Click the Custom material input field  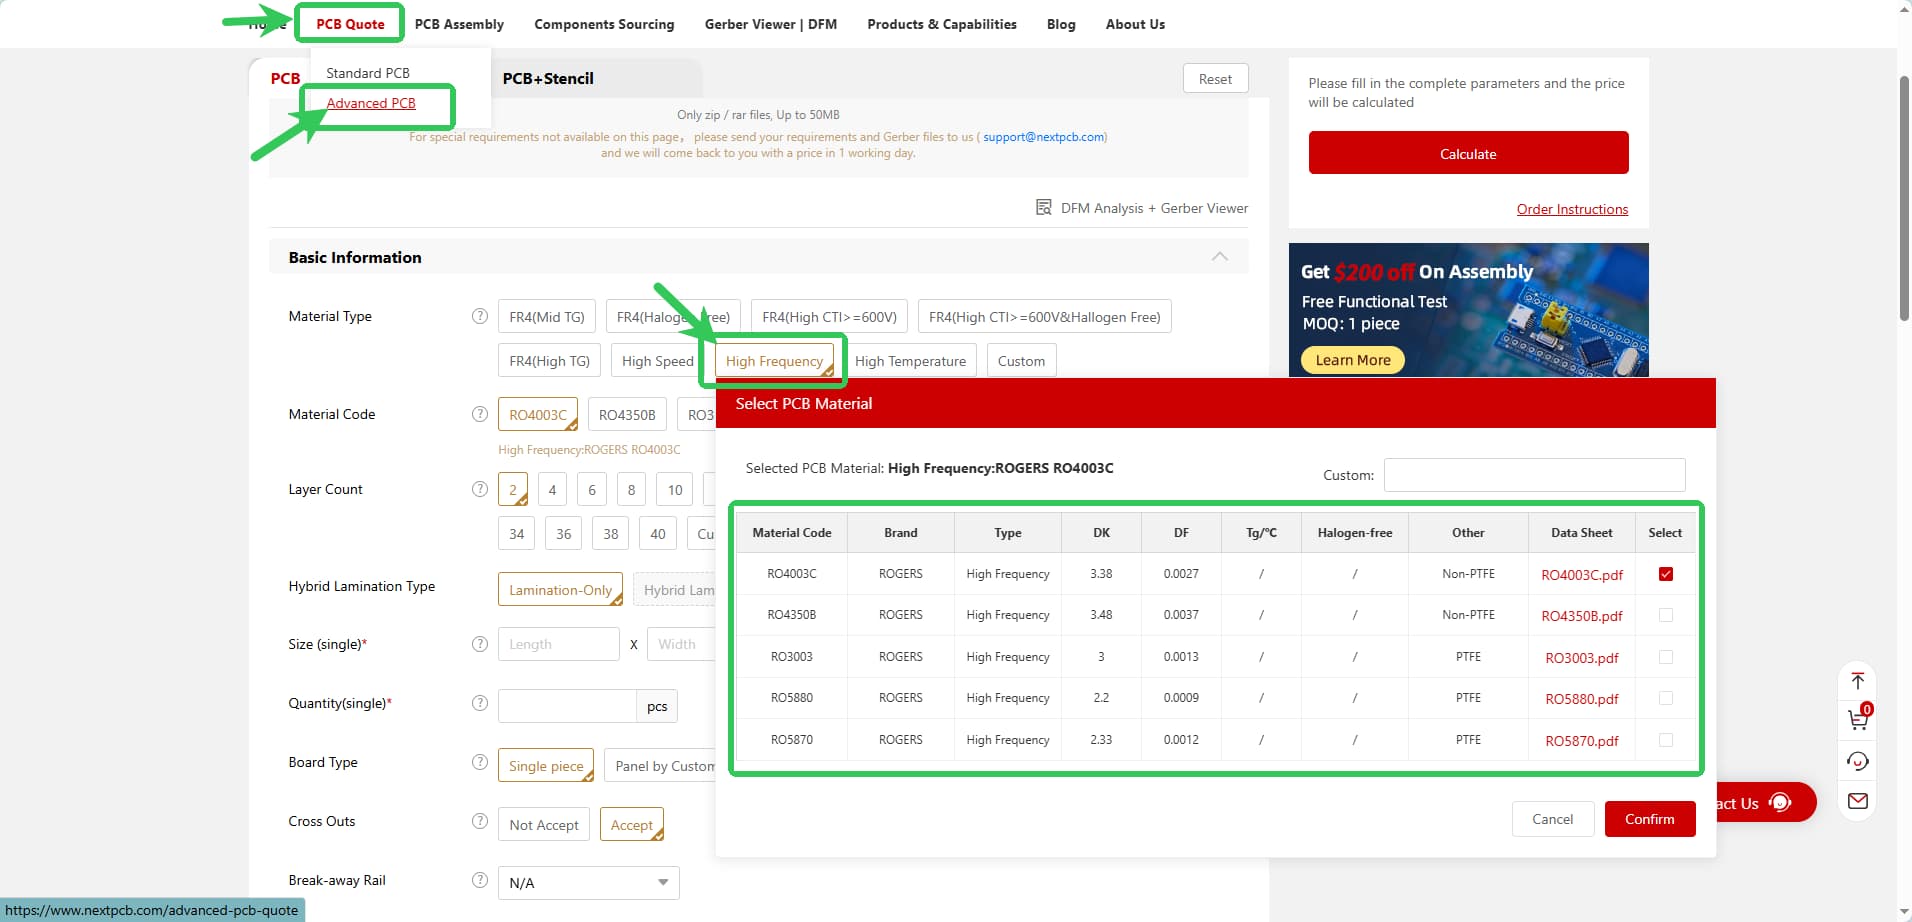click(x=1534, y=475)
